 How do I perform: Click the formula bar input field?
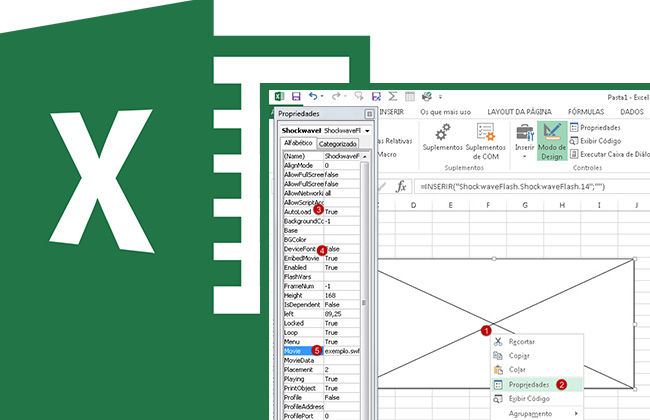(534, 187)
